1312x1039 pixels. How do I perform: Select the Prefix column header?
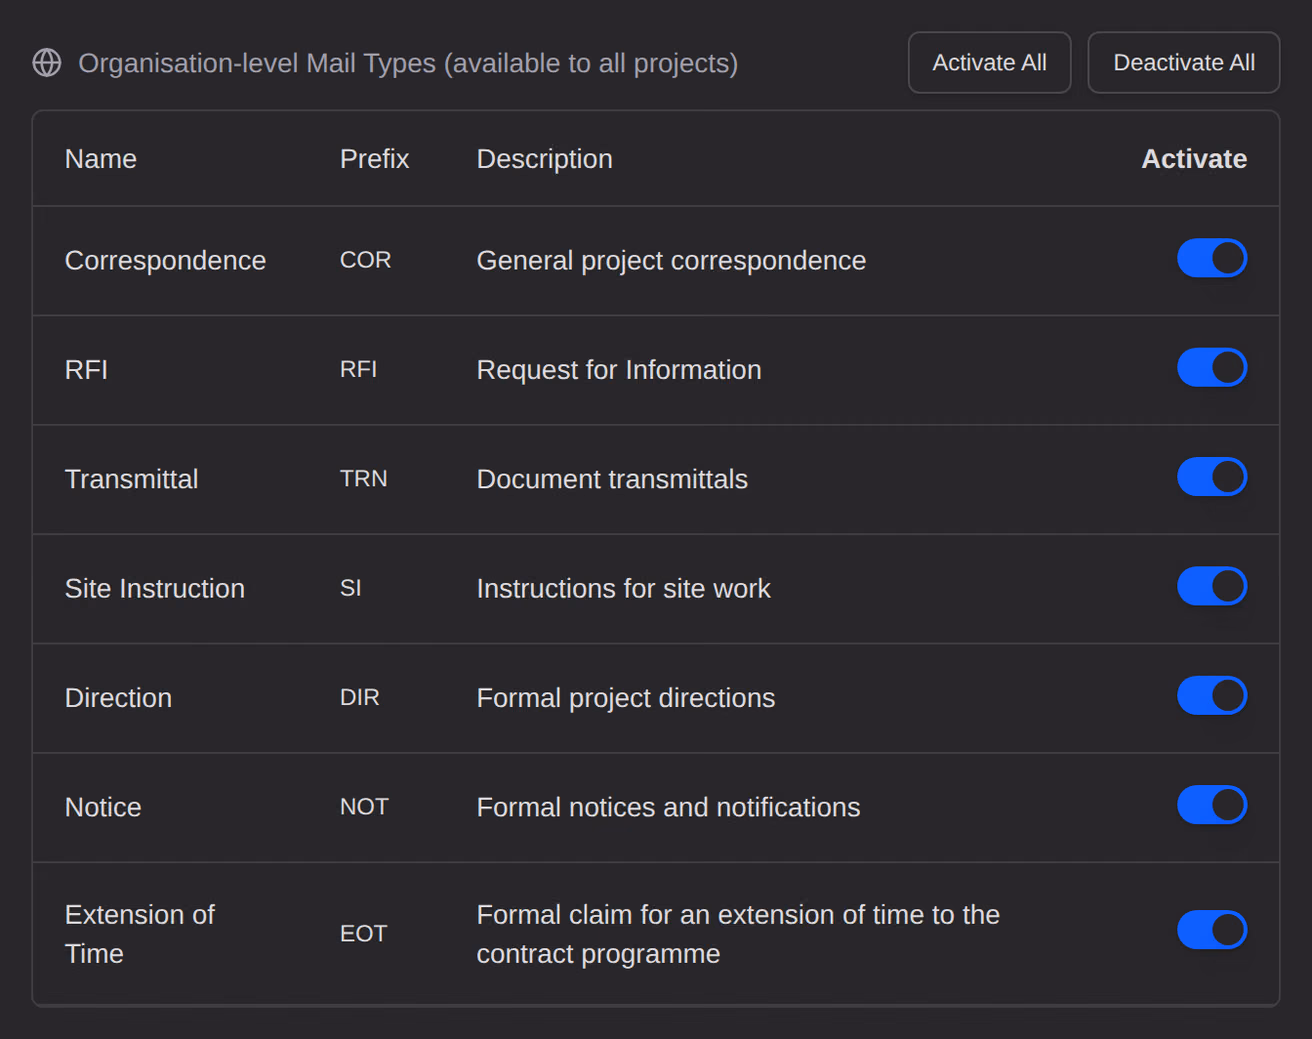tap(374, 159)
